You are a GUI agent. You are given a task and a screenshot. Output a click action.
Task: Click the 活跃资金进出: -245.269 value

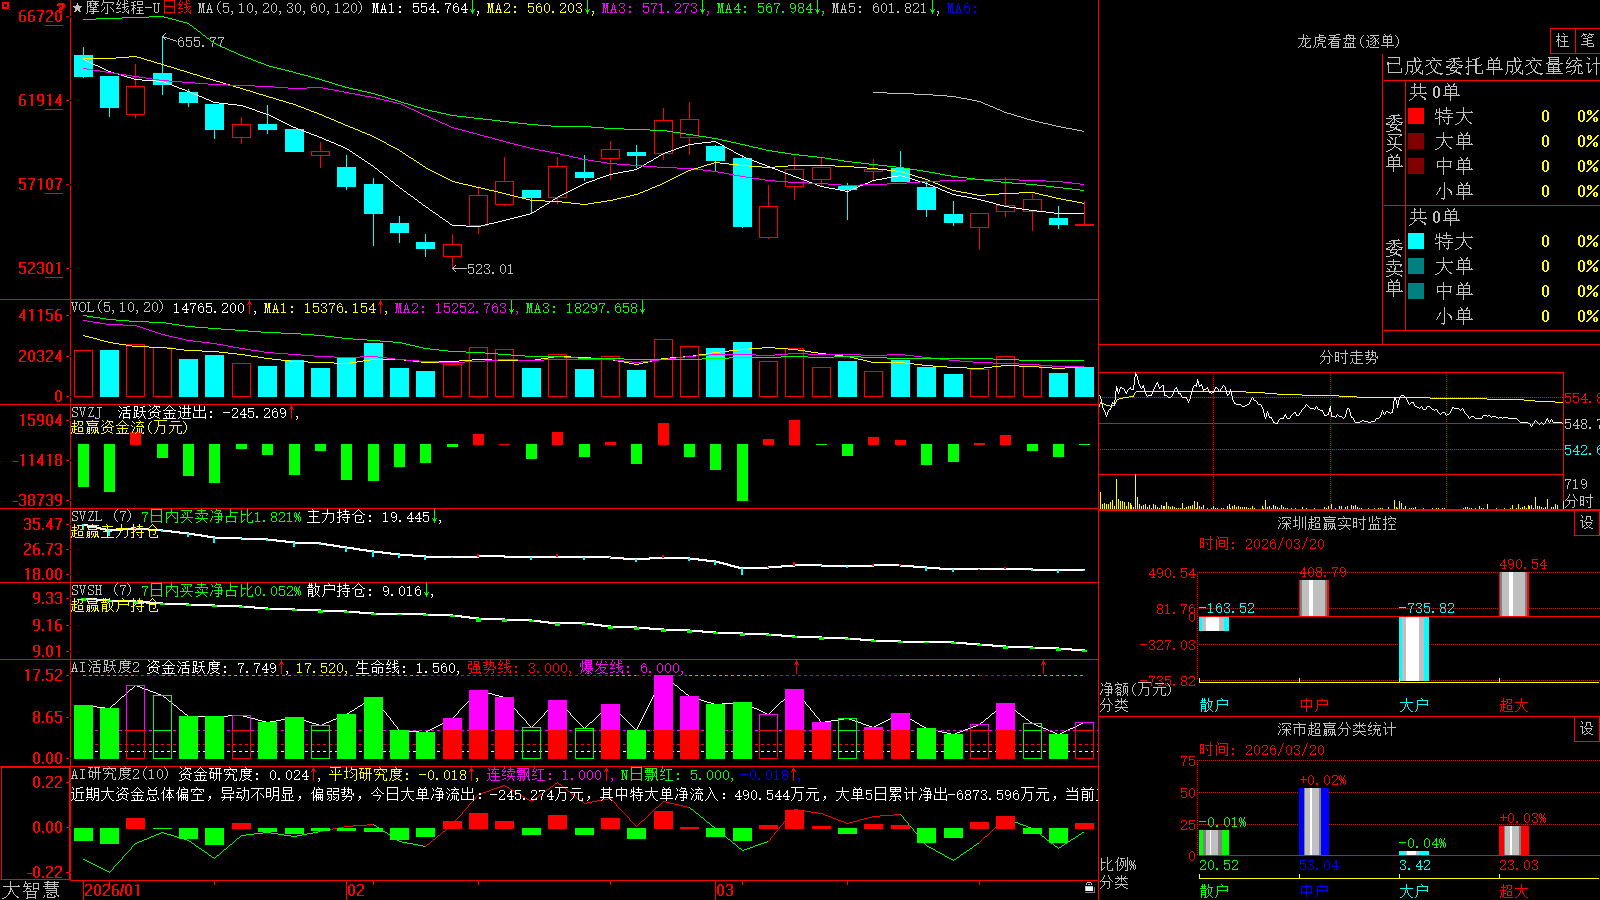(208, 412)
